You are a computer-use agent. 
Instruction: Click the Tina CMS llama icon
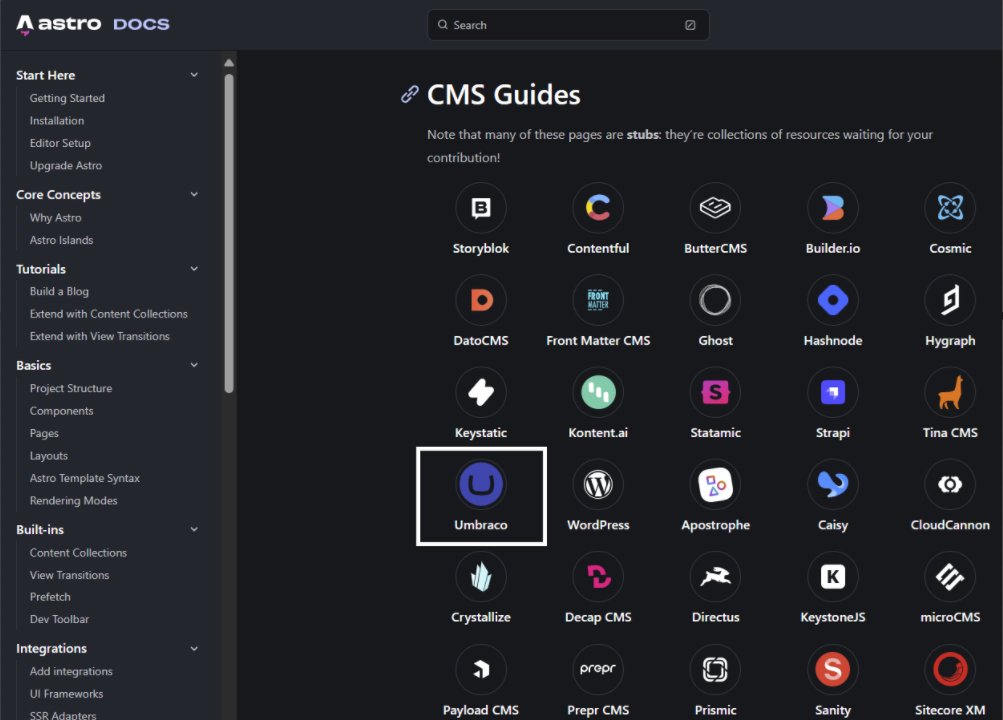[950, 392]
